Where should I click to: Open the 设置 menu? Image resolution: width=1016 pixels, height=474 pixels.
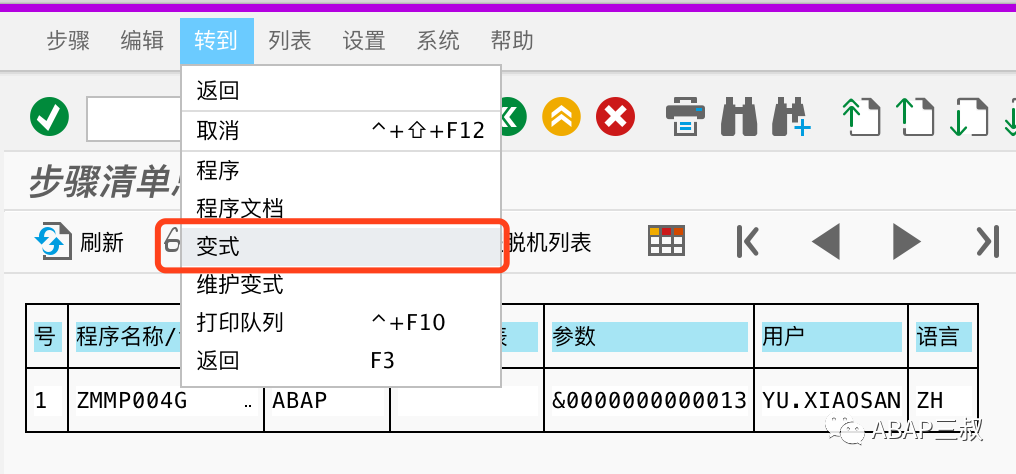[x=364, y=41]
